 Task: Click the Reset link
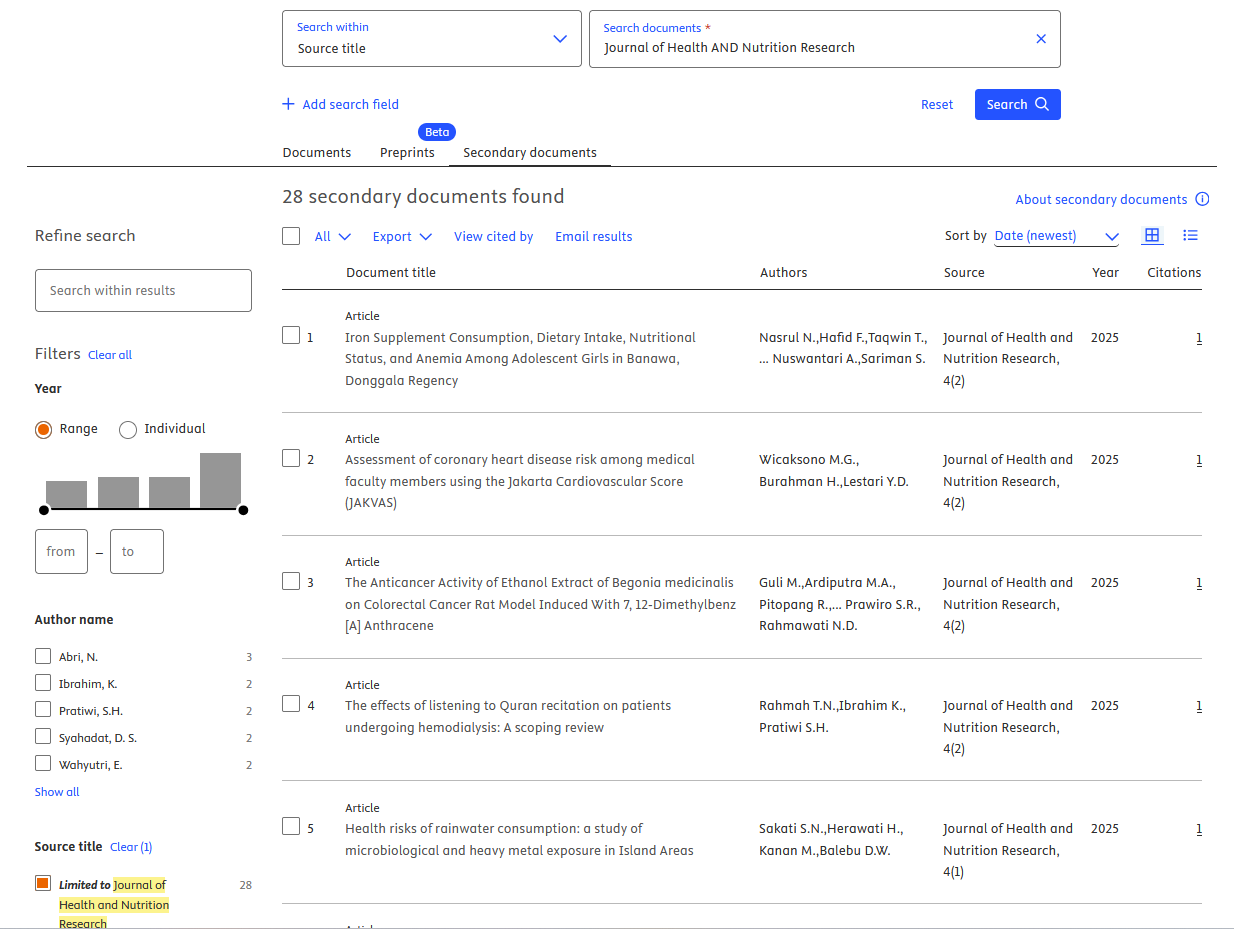(937, 104)
